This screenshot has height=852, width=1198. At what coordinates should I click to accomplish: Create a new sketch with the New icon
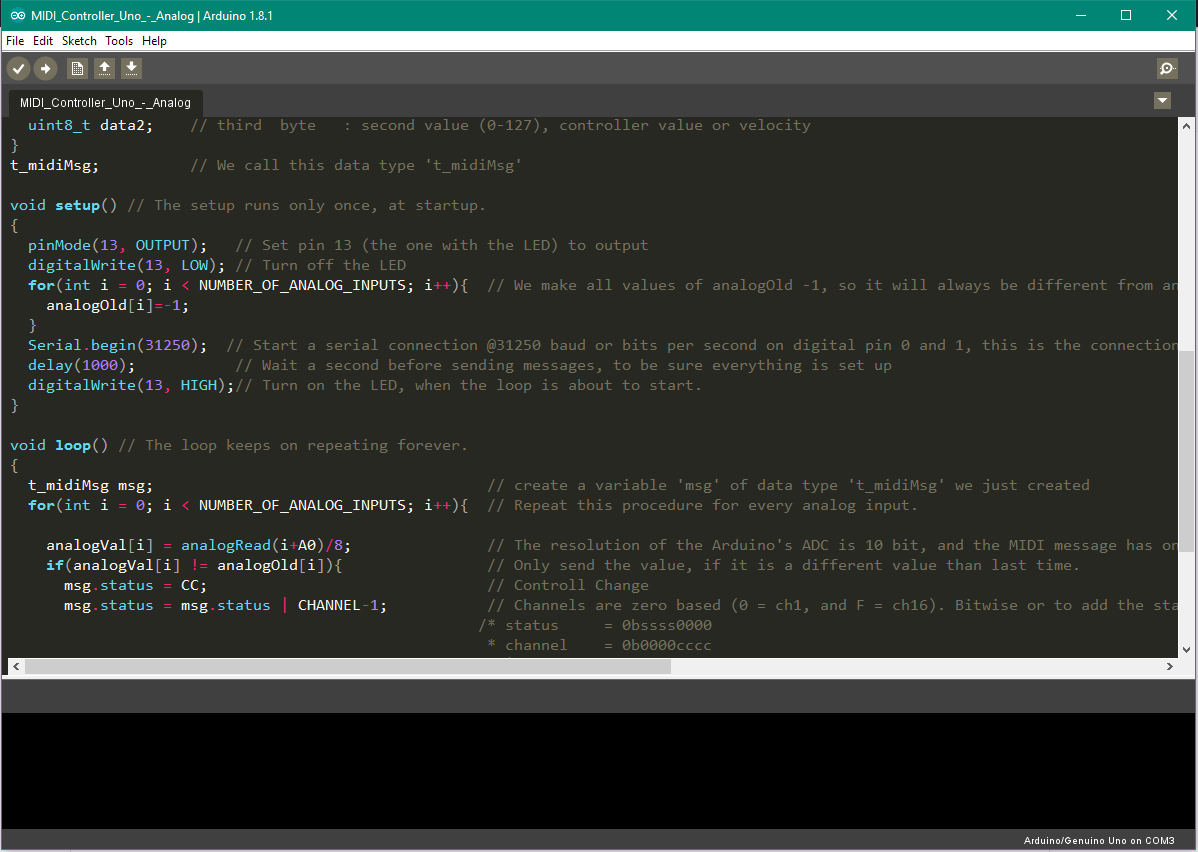77,69
